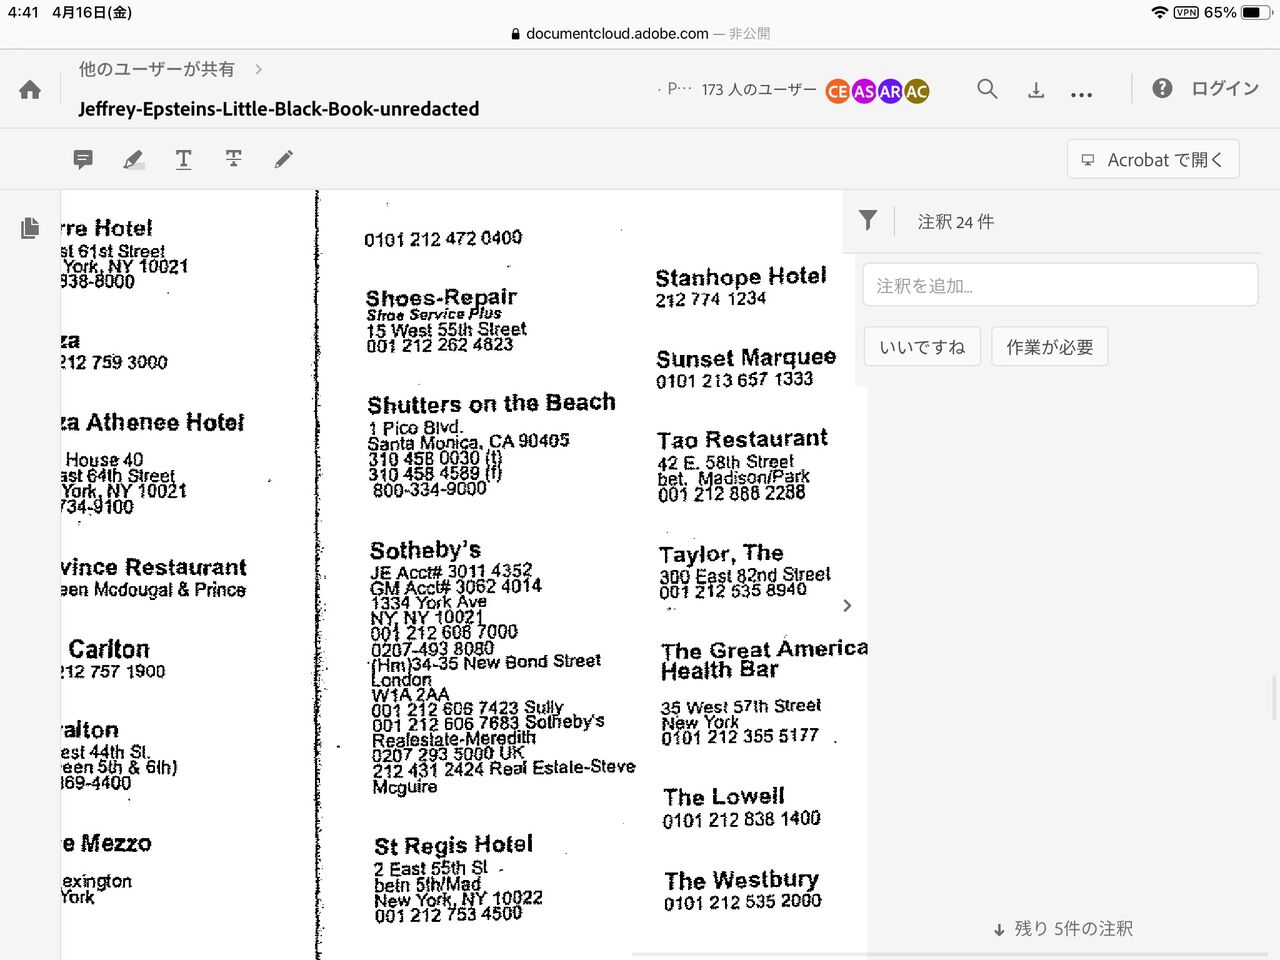Viewport: 1280px width, 960px height.
Task: Click the Sotheby's entry heading
Action: (425, 550)
